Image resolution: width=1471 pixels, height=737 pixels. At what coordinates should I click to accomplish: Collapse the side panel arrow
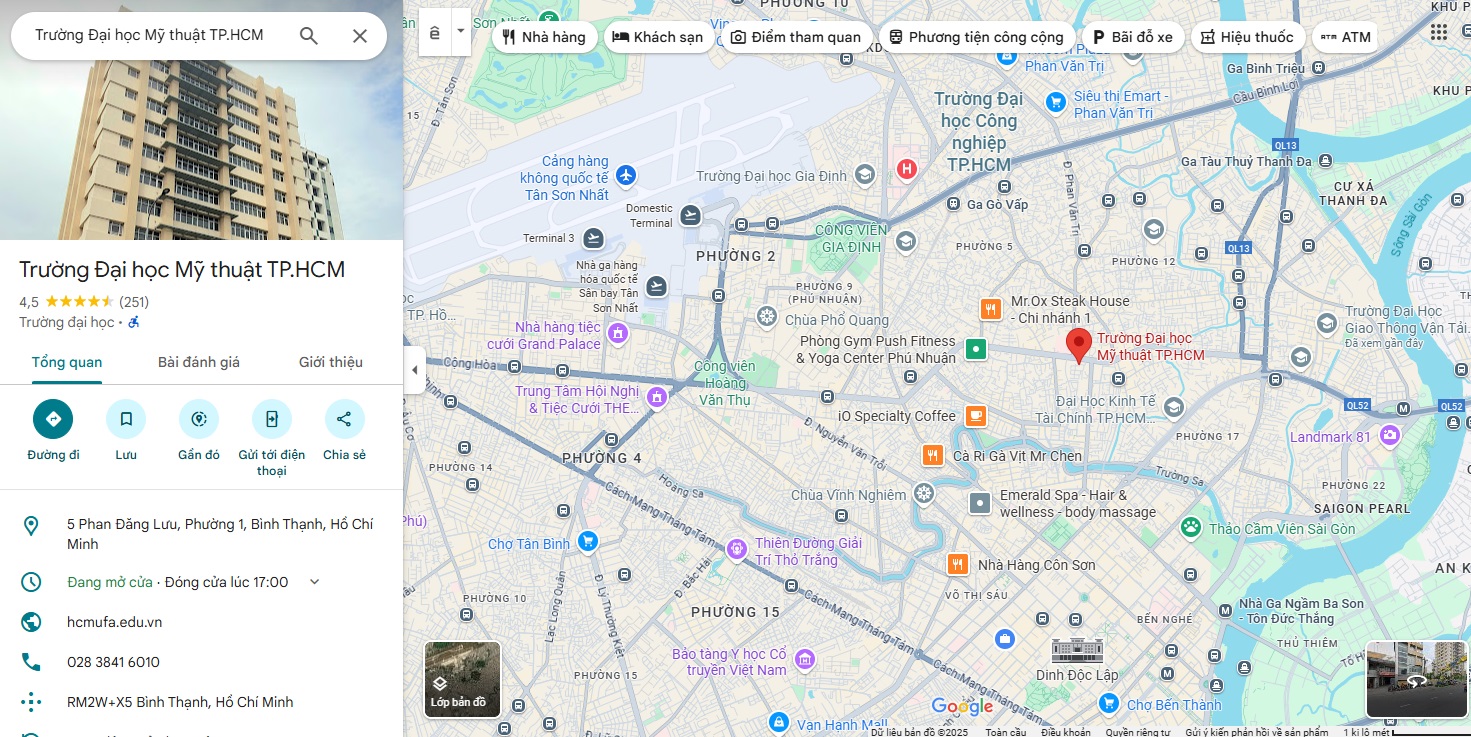415,370
